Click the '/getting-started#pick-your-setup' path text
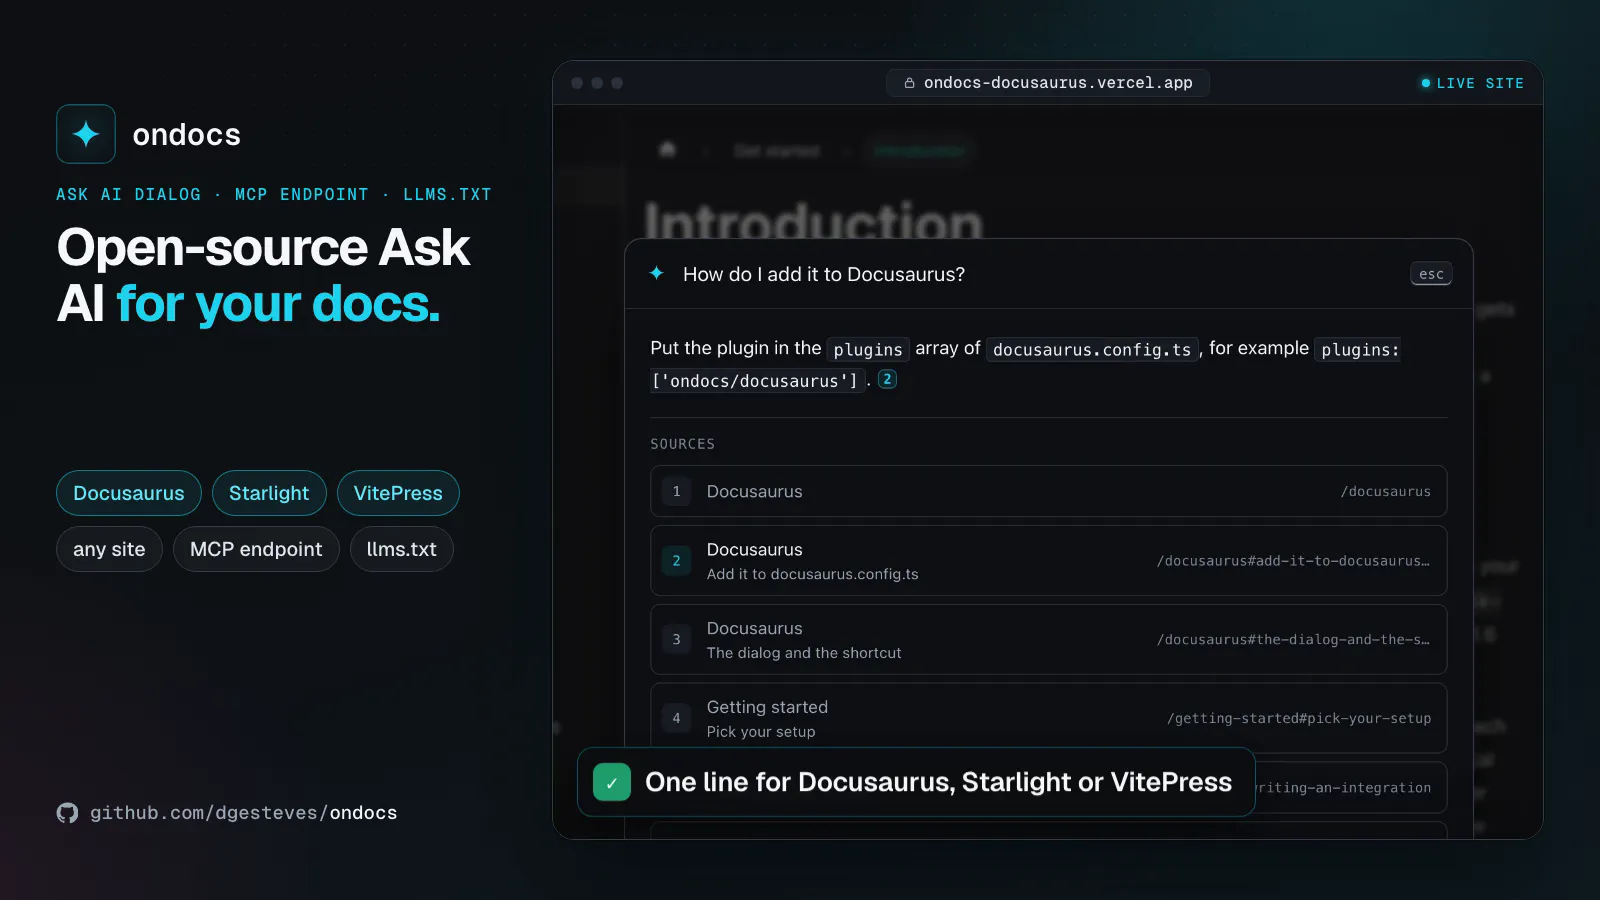Screen dimensions: 1600x900 tap(1299, 718)
